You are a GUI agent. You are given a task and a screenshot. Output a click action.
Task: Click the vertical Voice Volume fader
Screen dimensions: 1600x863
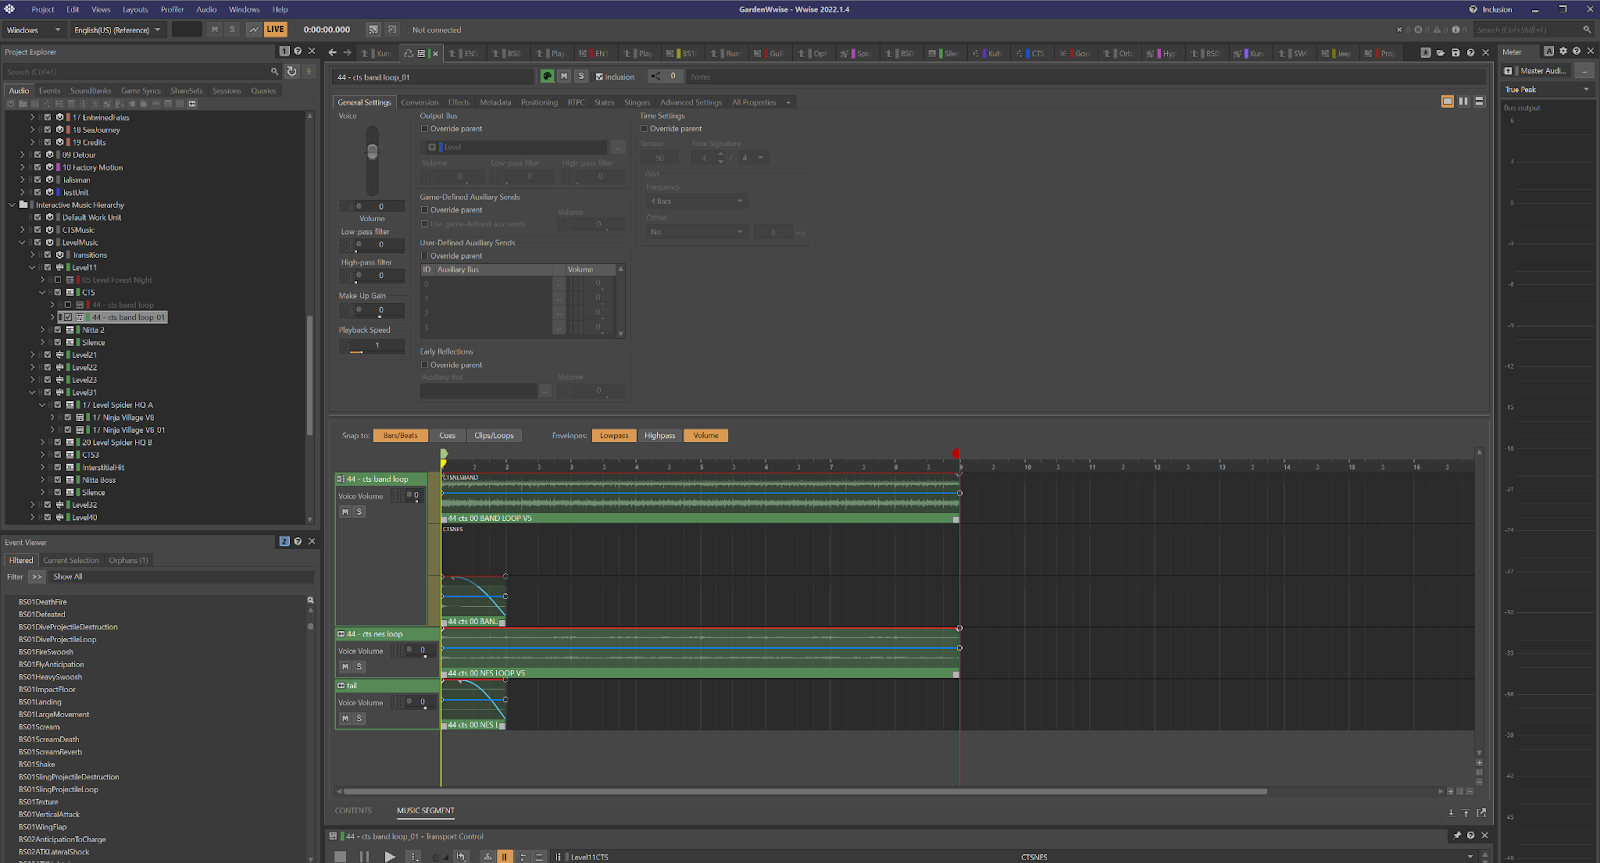[372, 152]
